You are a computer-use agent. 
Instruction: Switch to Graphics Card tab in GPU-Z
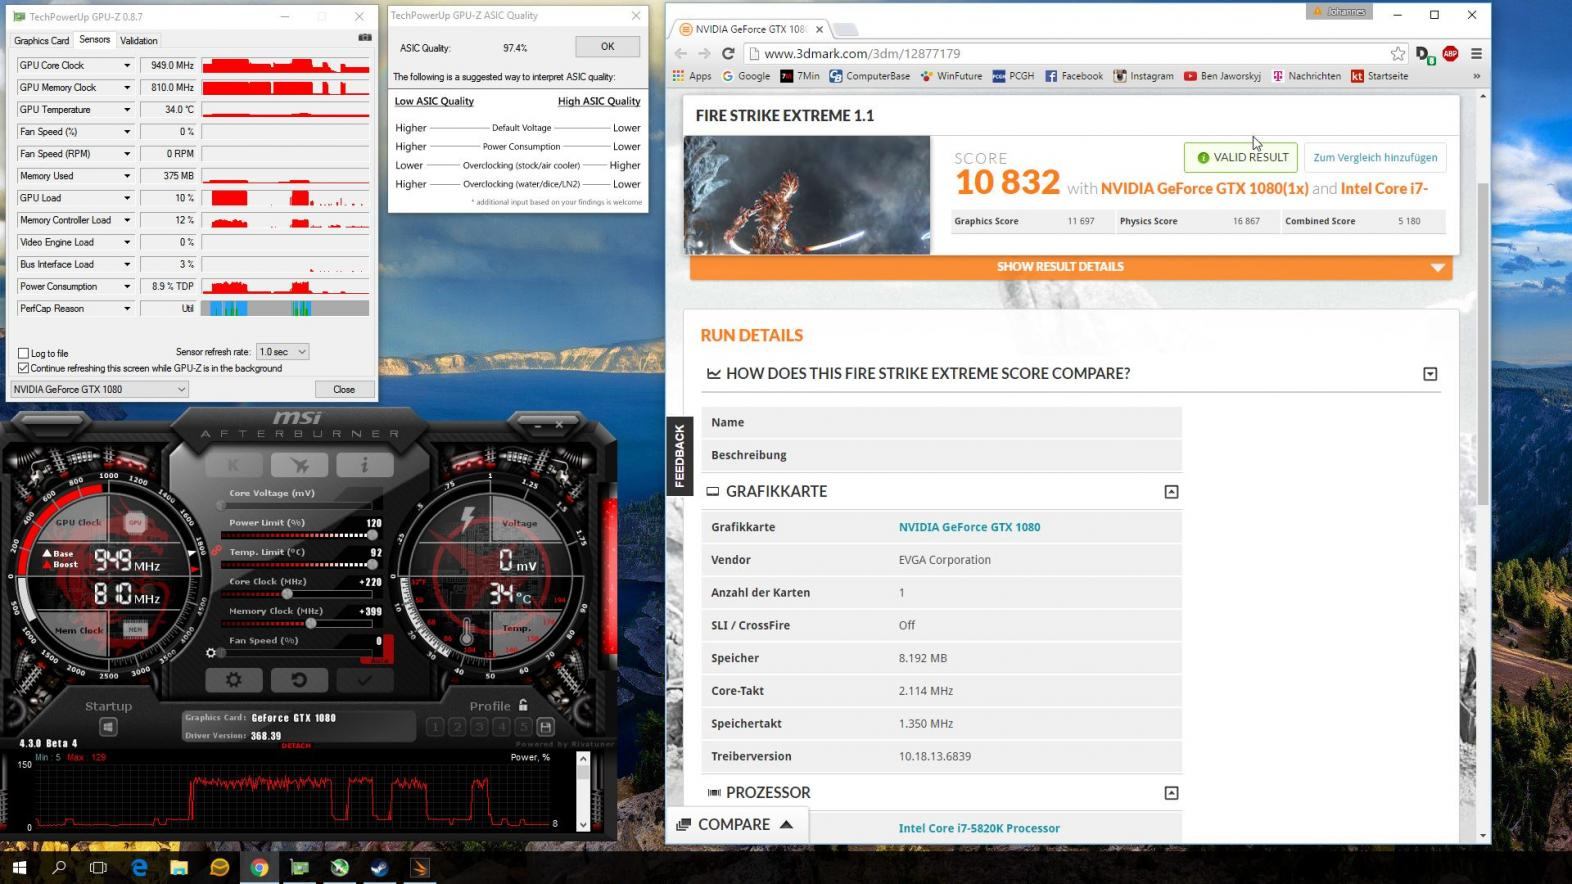pos(41,41)
